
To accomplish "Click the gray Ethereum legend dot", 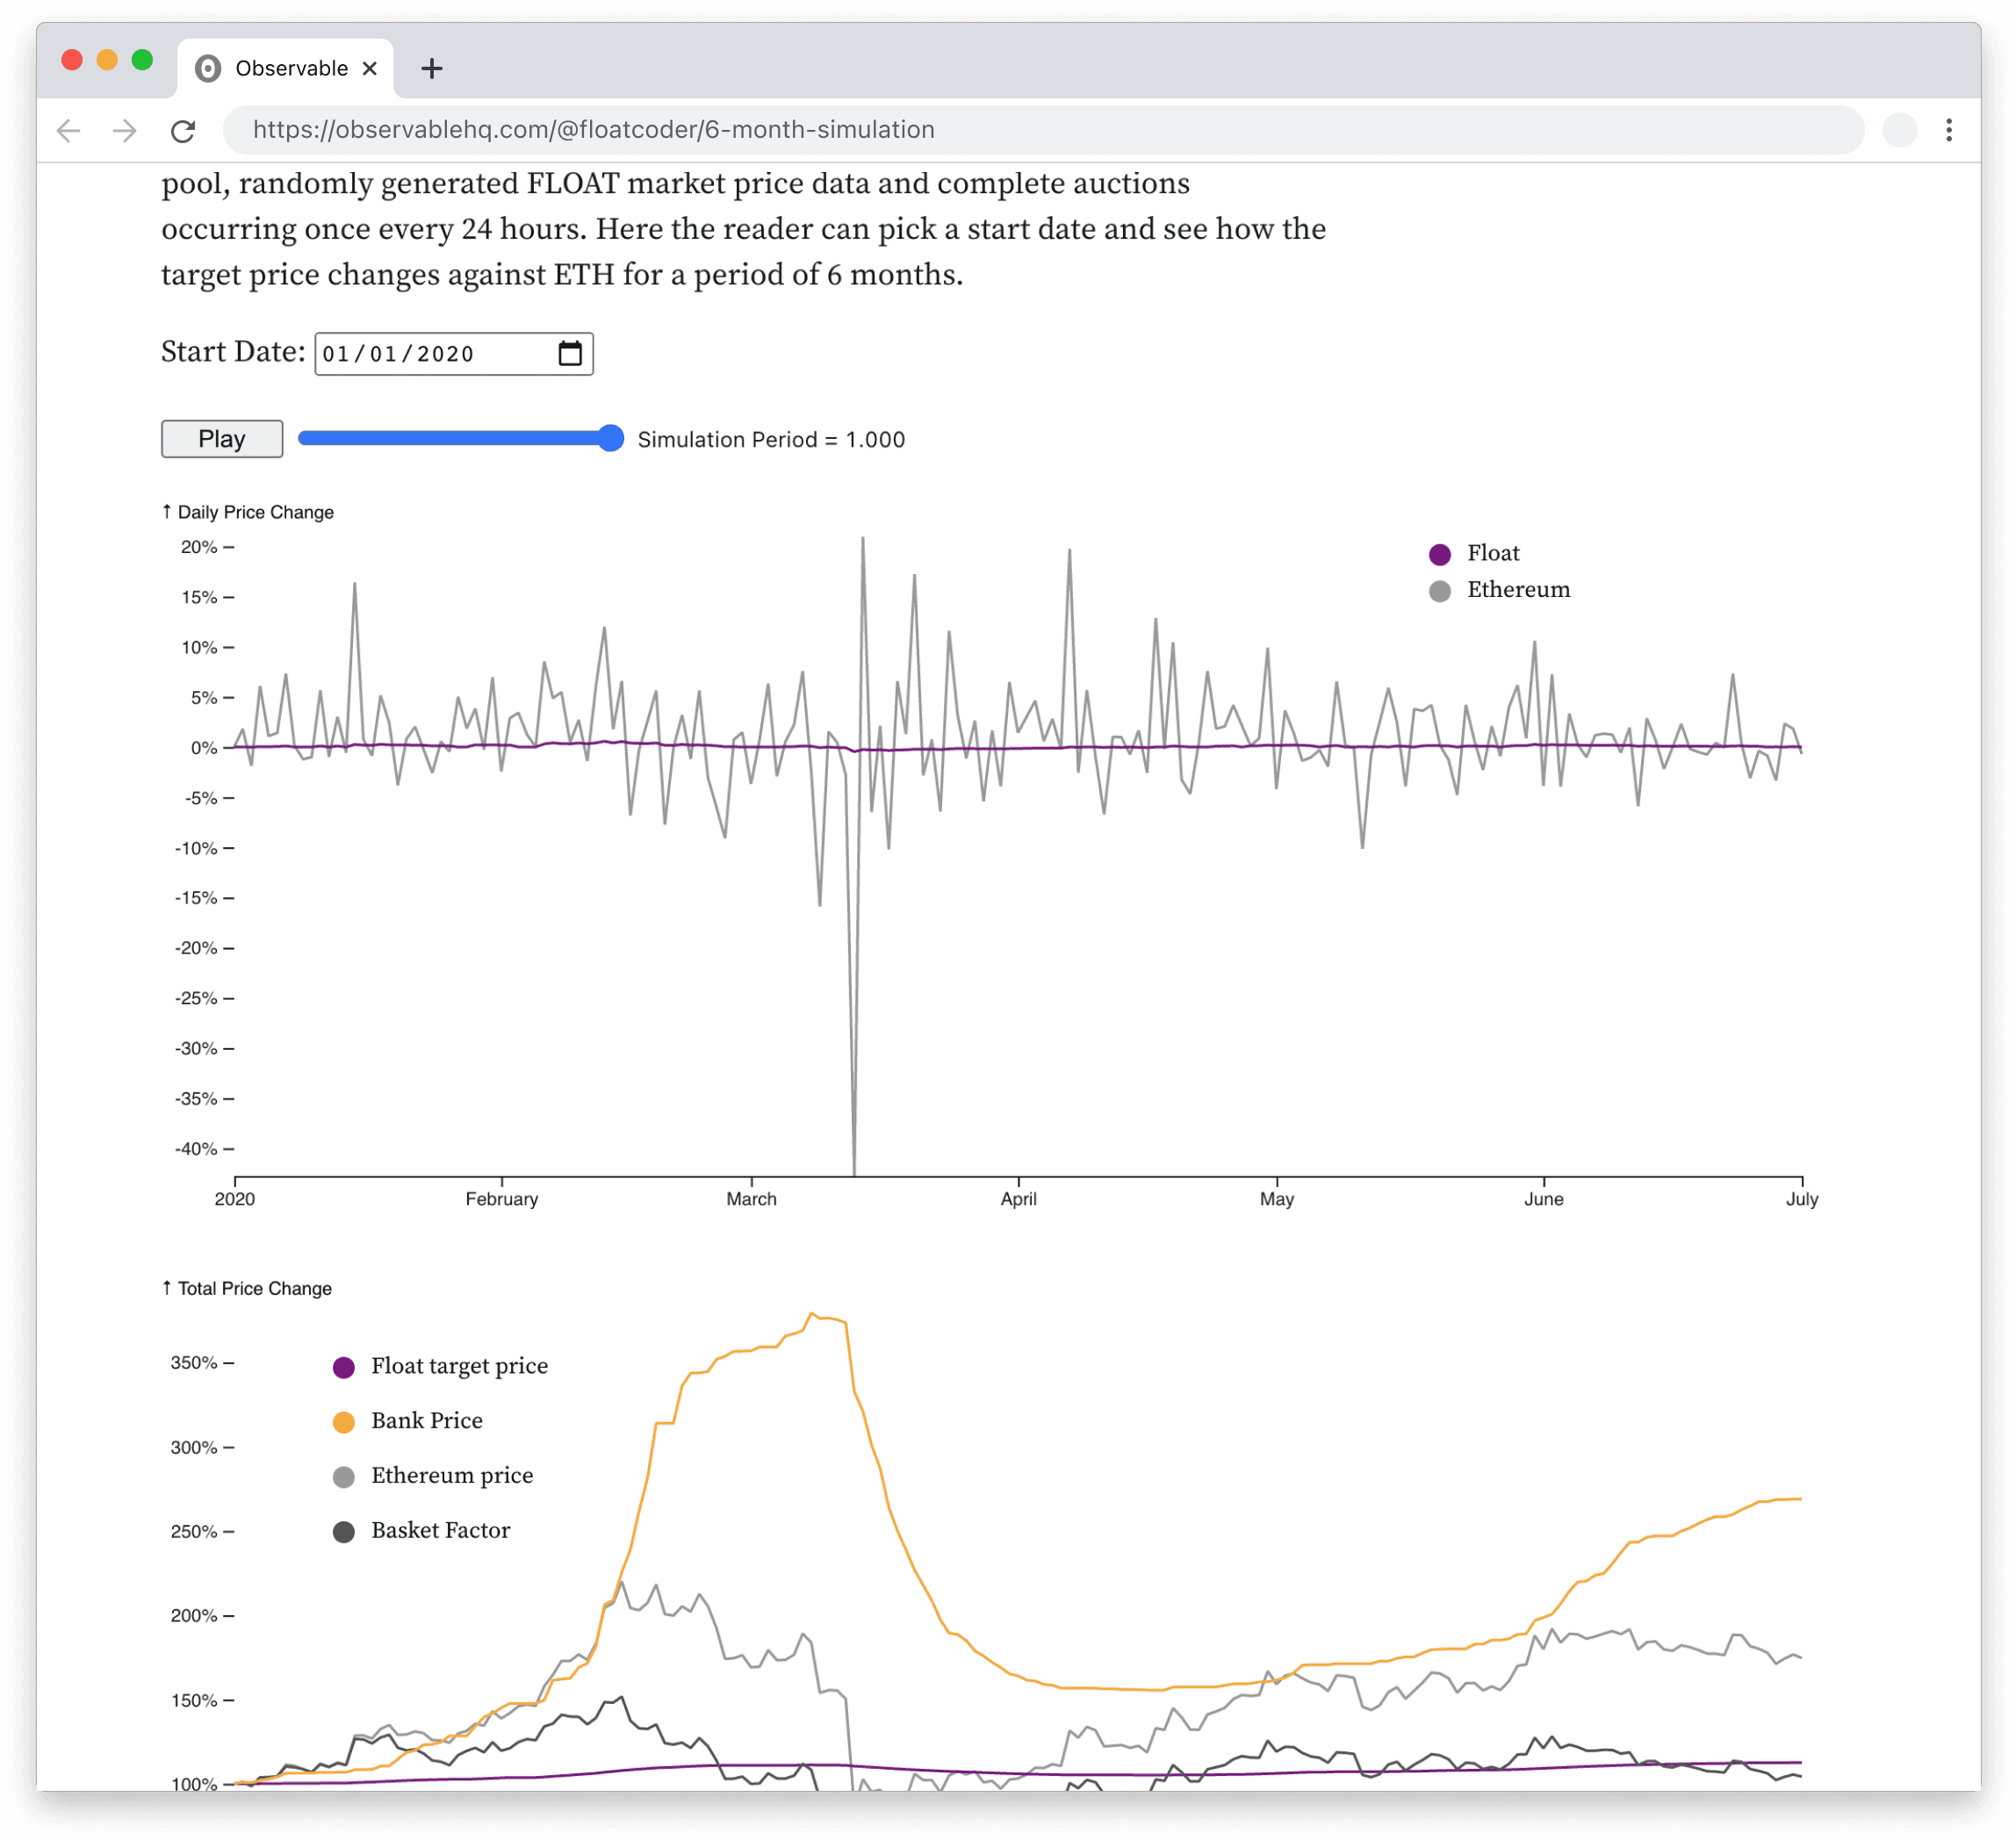I will [1440, 591].
